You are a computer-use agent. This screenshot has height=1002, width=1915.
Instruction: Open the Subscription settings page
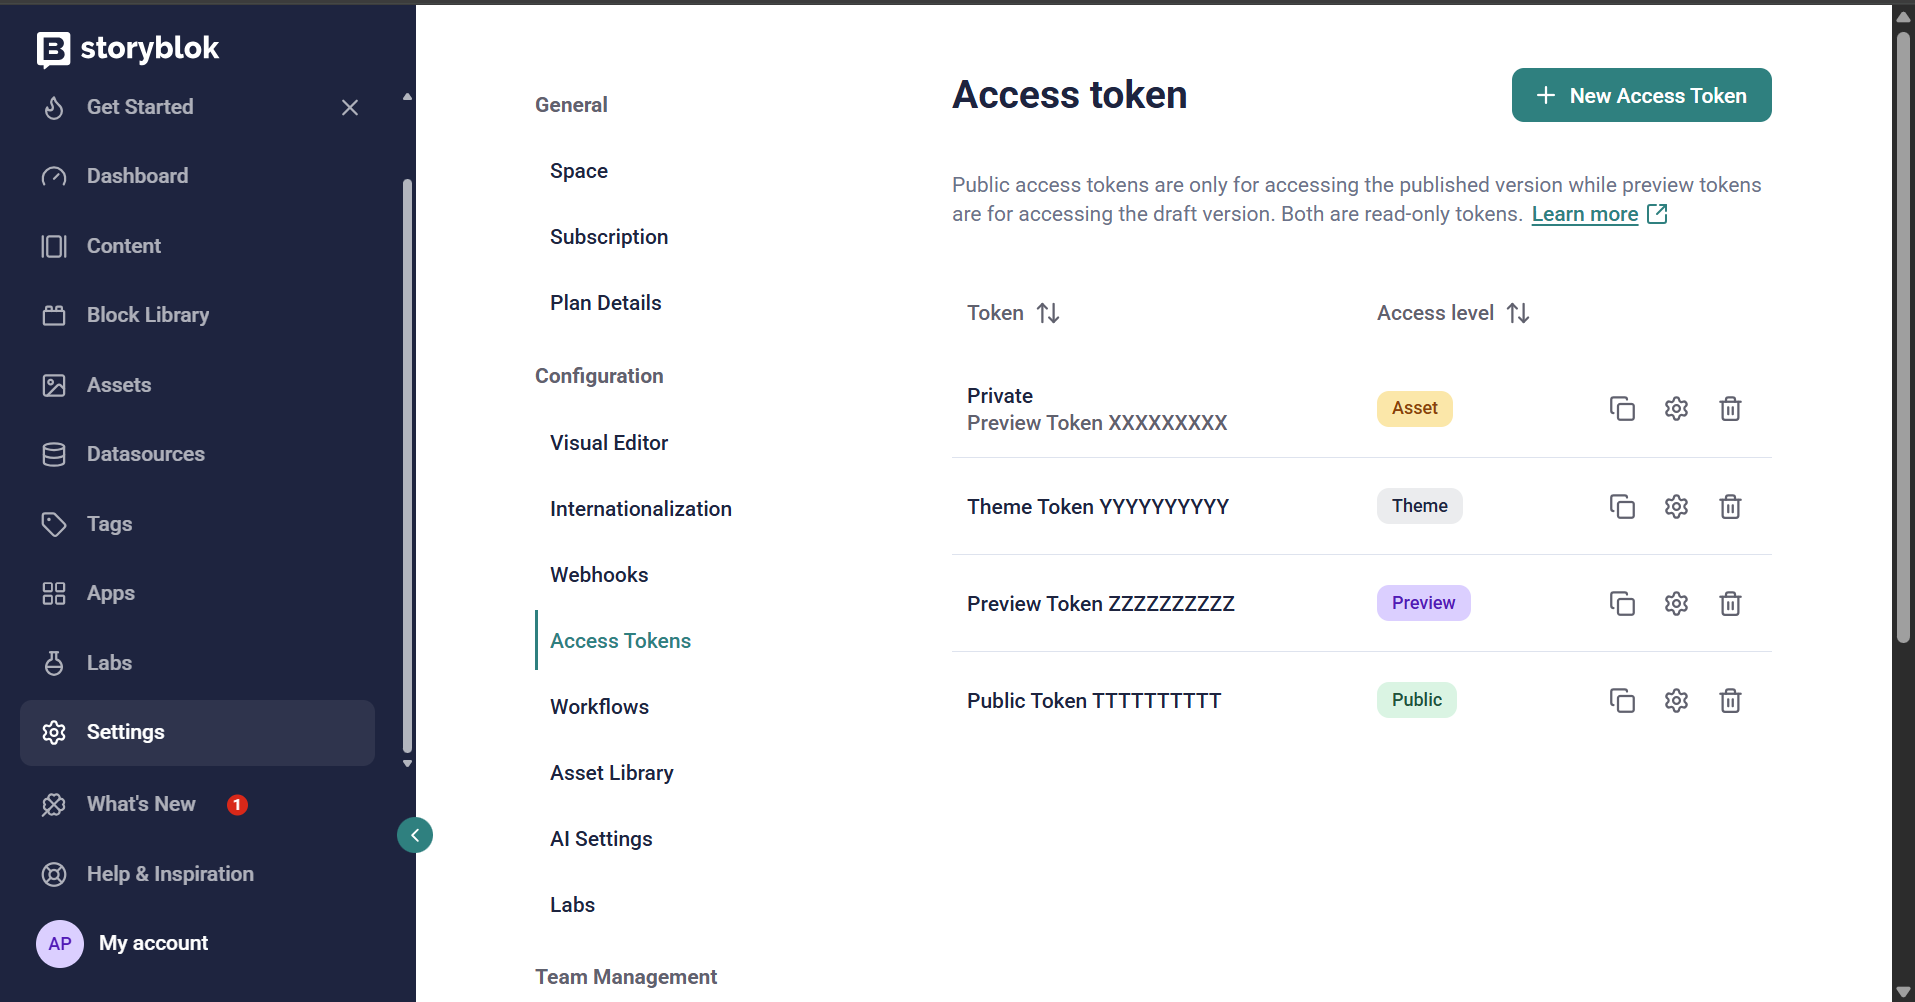609,237
